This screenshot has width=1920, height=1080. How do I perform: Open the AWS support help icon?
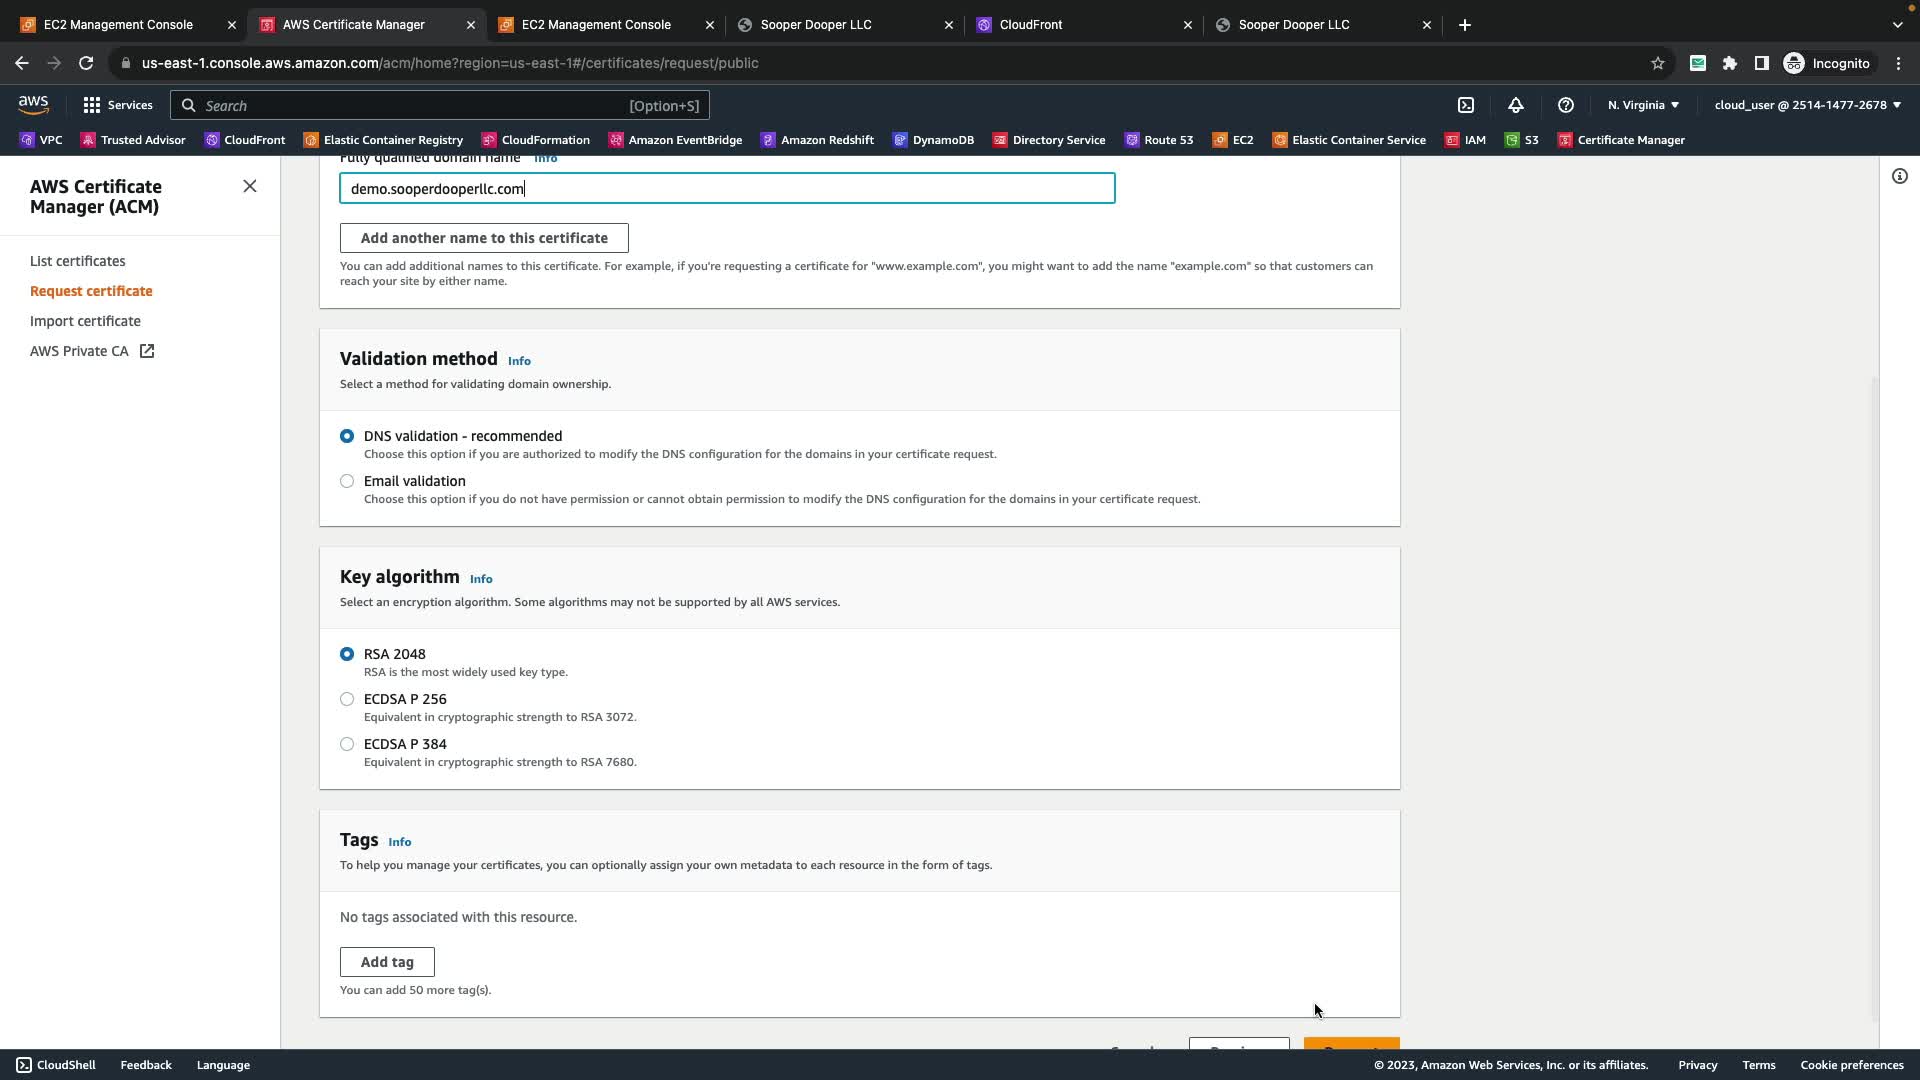click(x=1566, y=105)
